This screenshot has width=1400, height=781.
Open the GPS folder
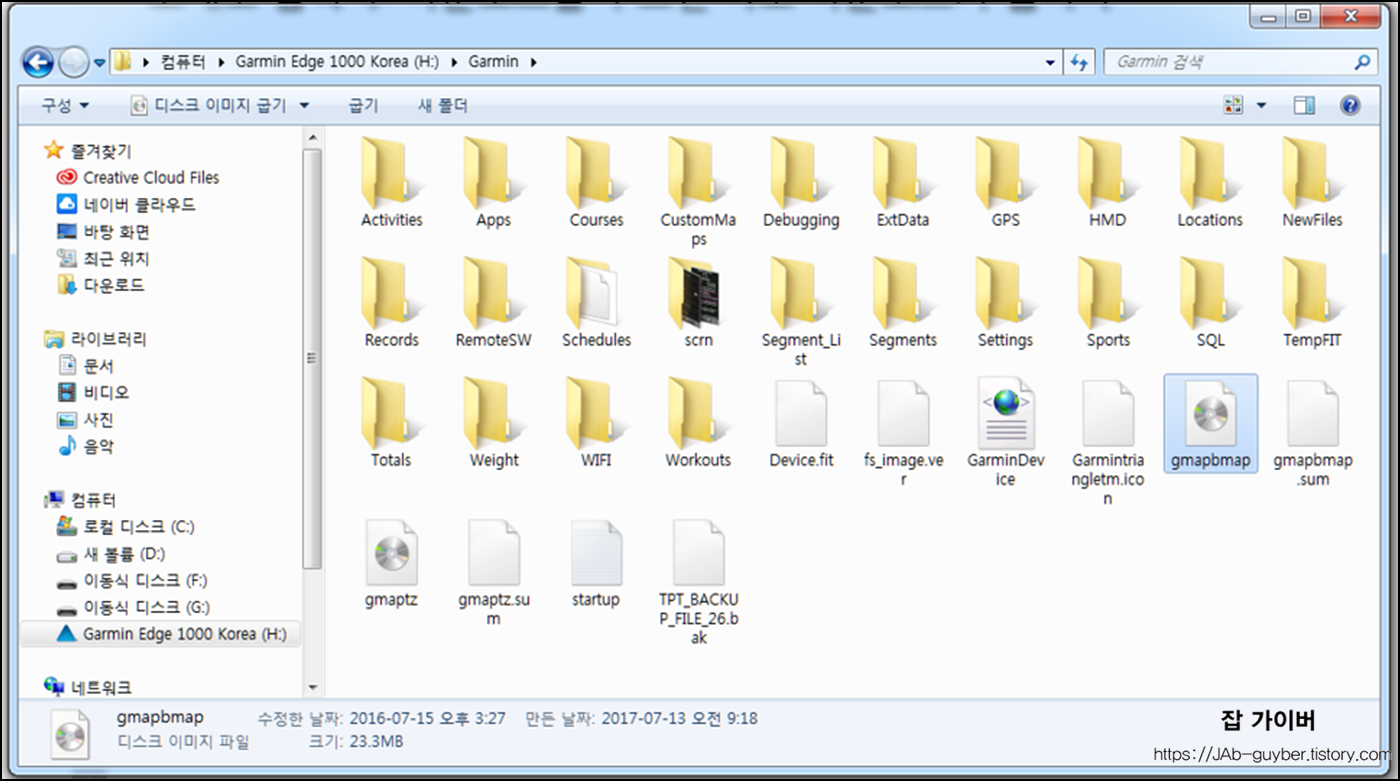pos(1006,184)
